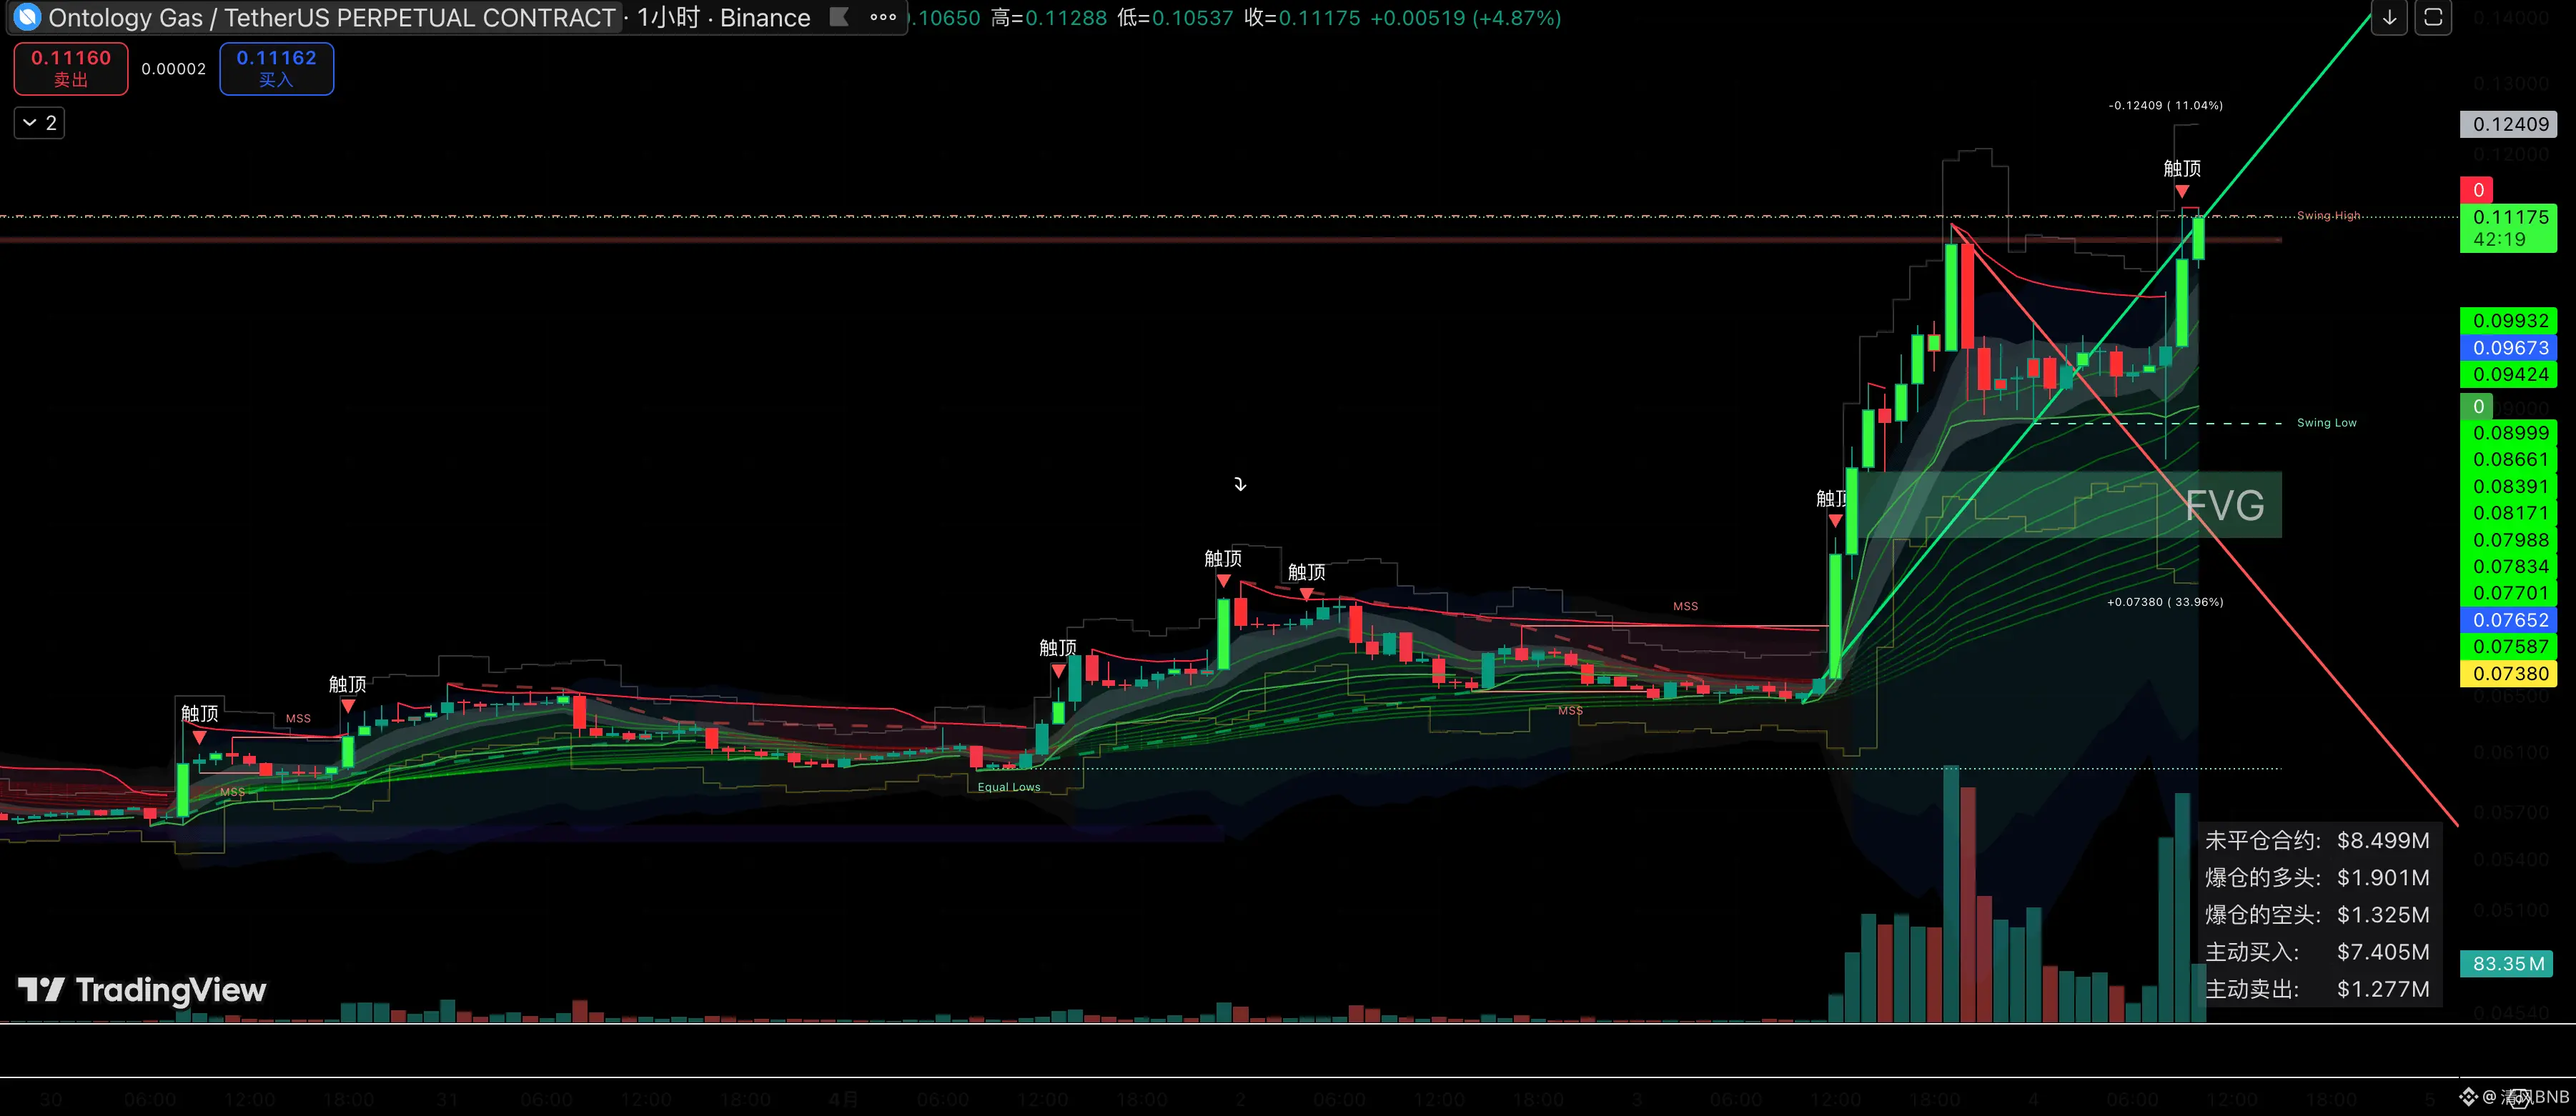Image resolution: width=2576 pixels, height=1116 pixels.
Task: Click the small curved arrow icon mid-chart
Action: pos(1240,484)
